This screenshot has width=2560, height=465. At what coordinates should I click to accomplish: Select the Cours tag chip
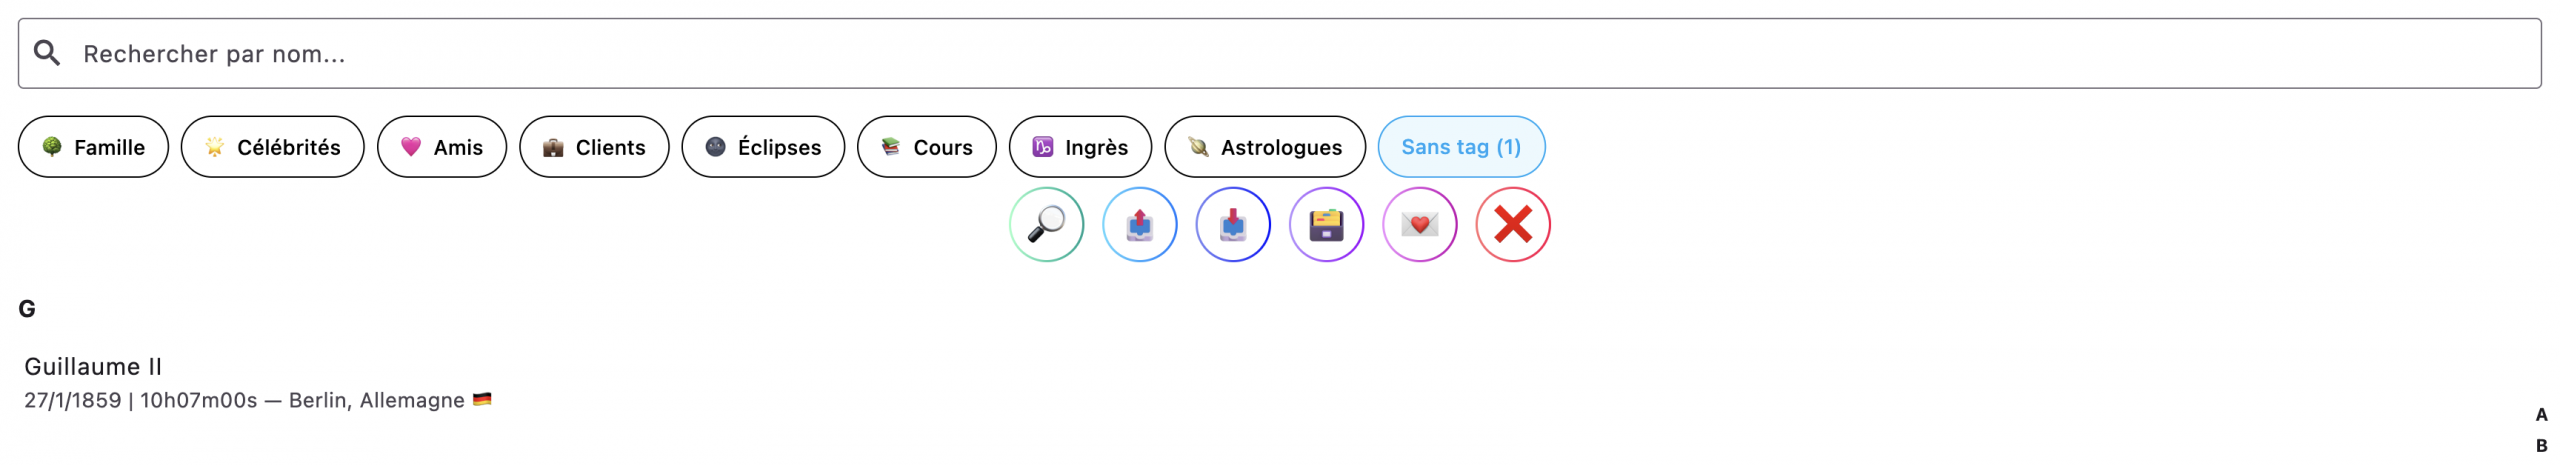(x=926, y=147)
